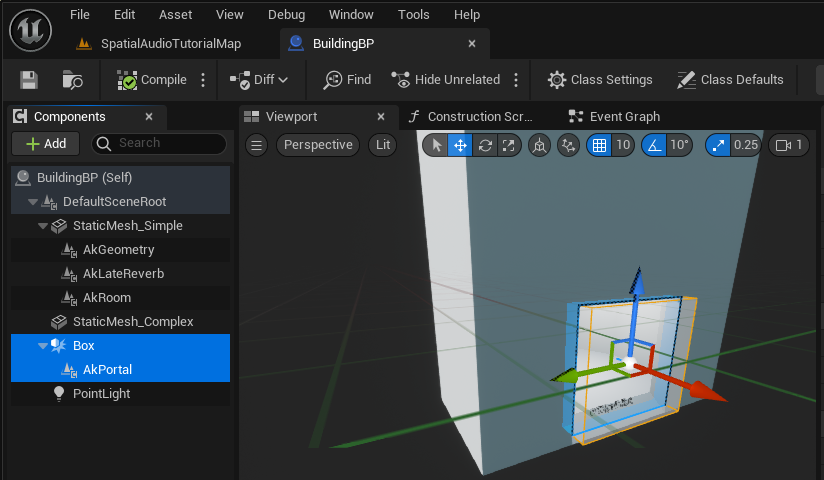Click the Browse to asset icon
Viewport: 824px width, 480px height.
72,80
